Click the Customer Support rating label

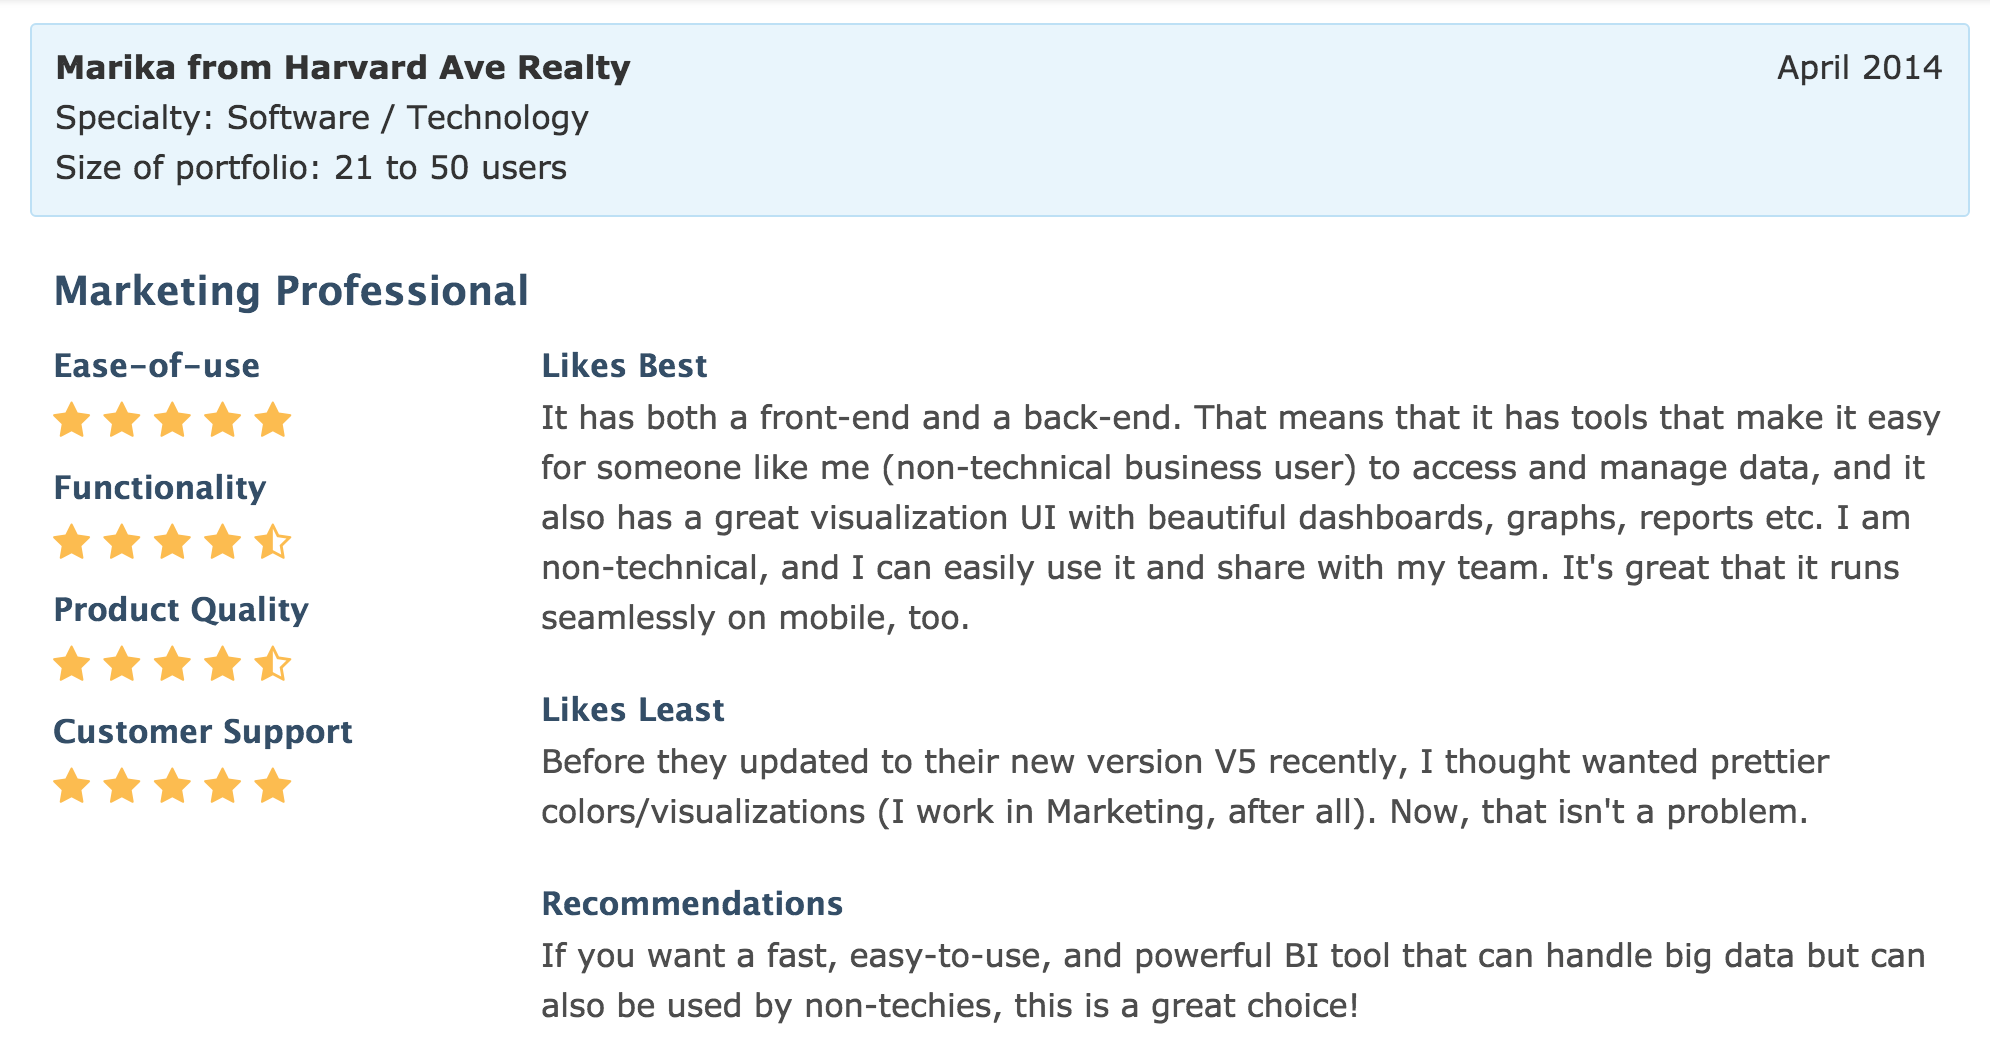(203, 732)
